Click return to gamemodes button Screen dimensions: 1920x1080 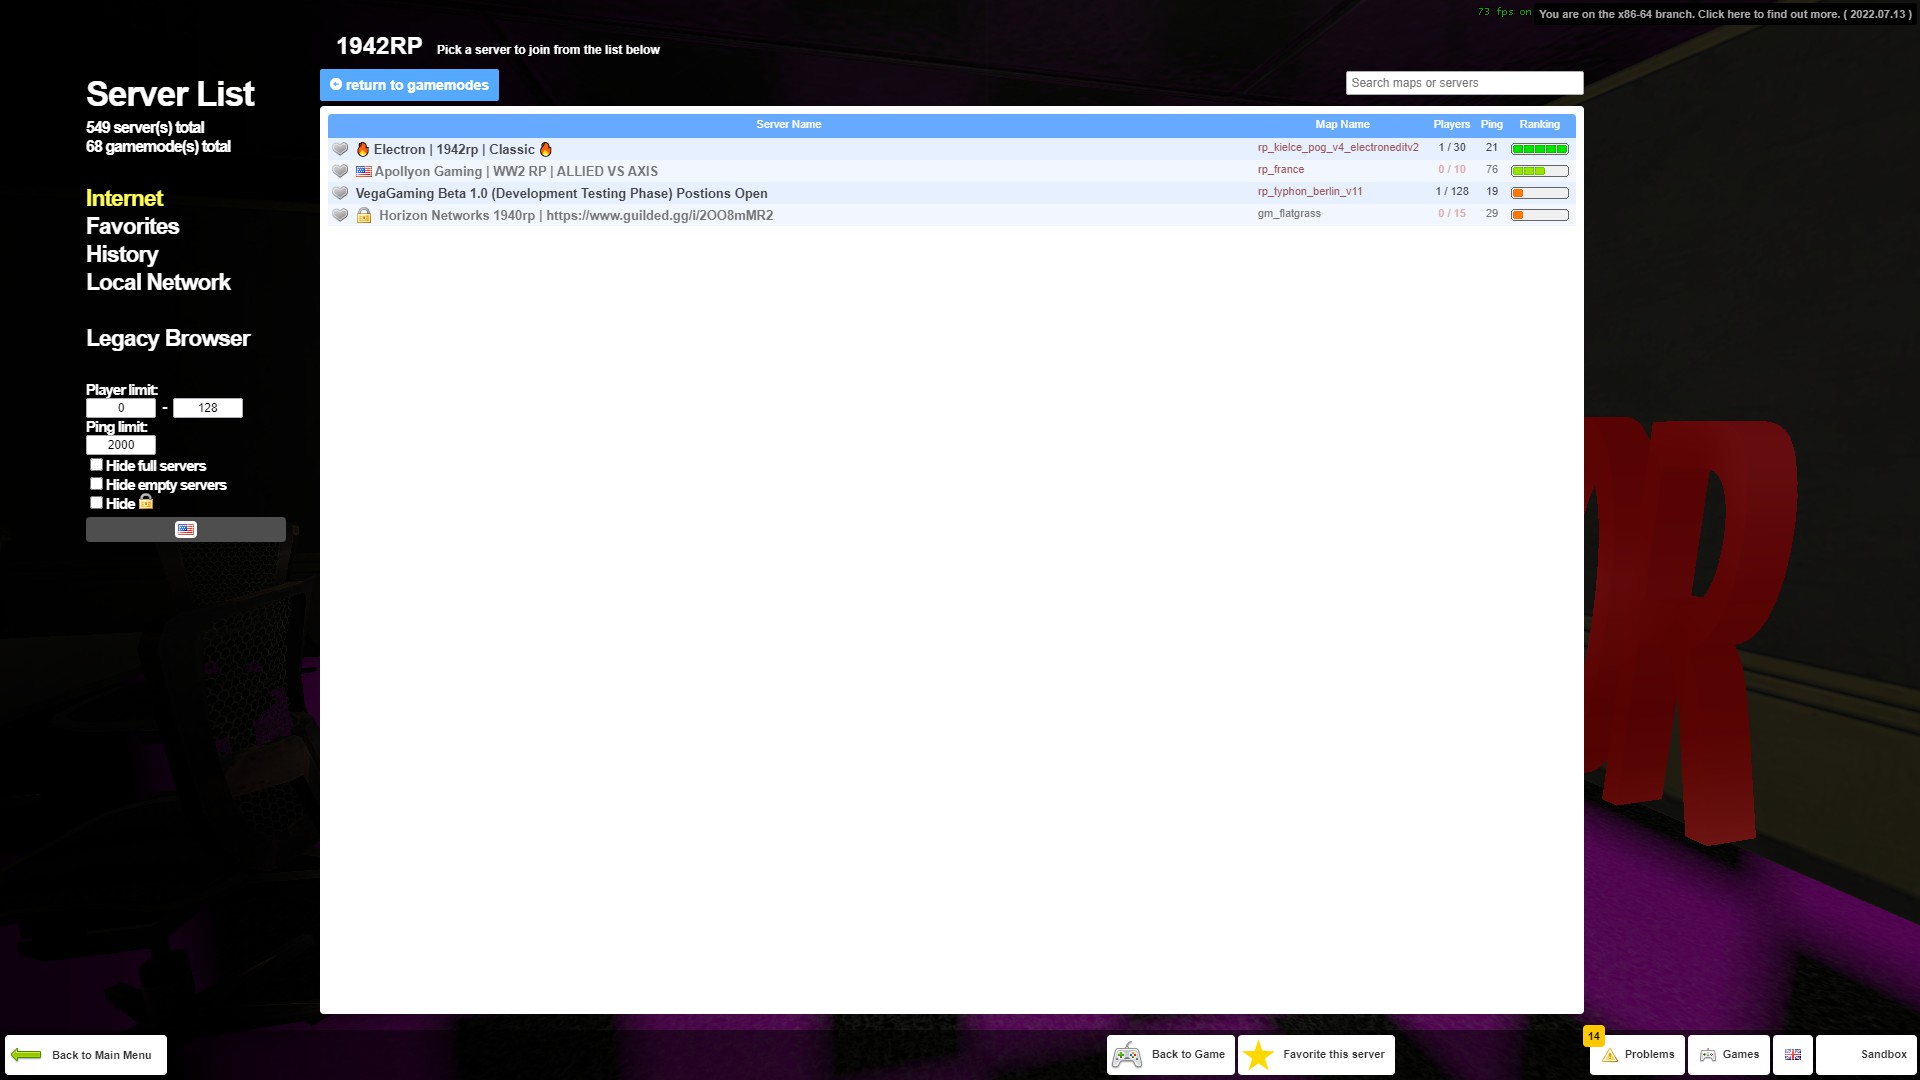coord(409,85)
